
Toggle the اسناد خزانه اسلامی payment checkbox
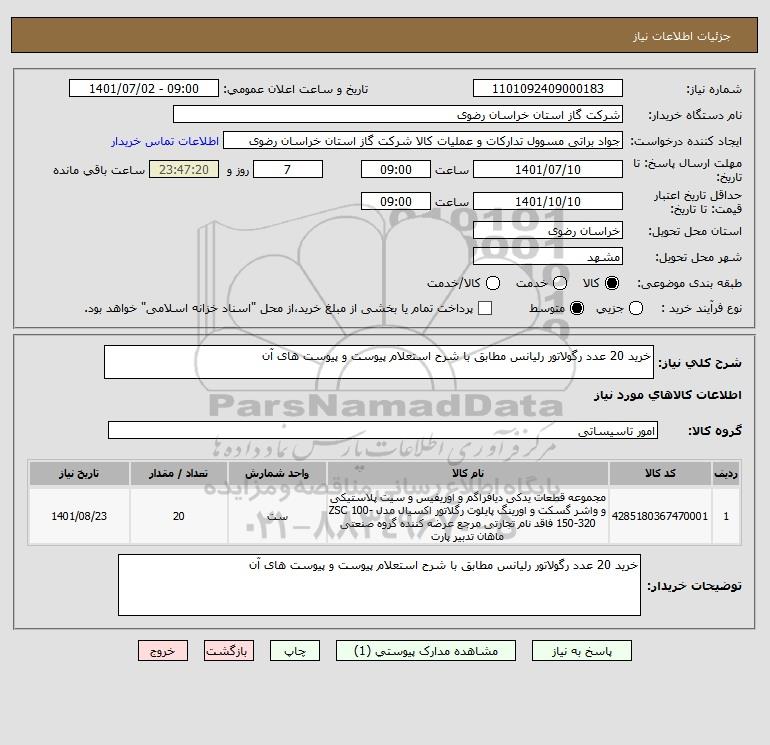[485, 308]
